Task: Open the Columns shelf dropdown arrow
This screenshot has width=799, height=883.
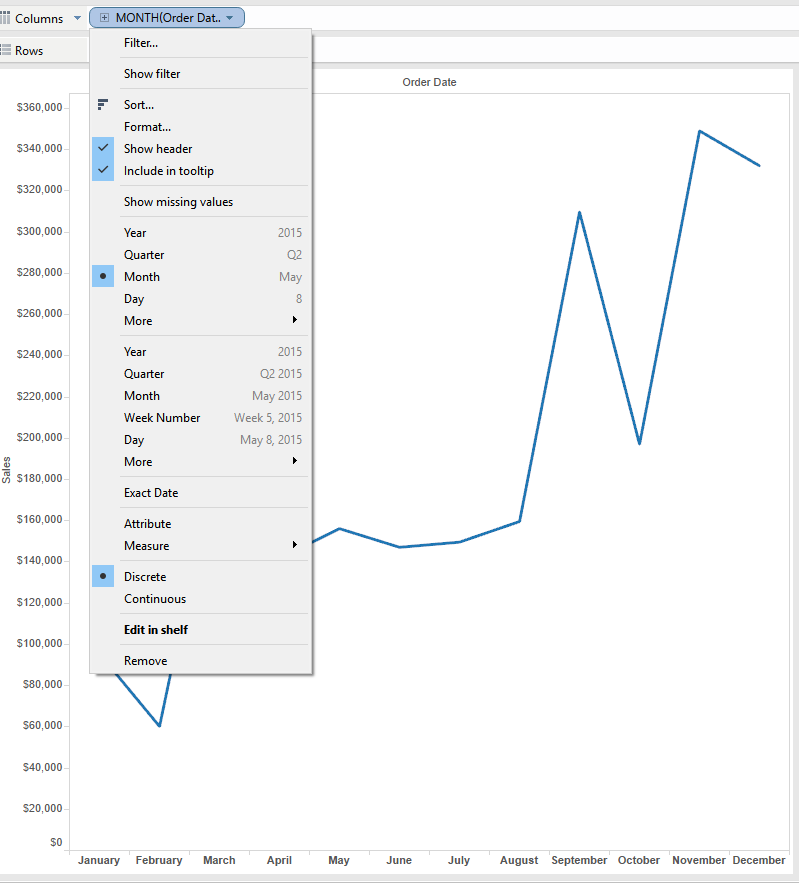Action: (77, 18)
